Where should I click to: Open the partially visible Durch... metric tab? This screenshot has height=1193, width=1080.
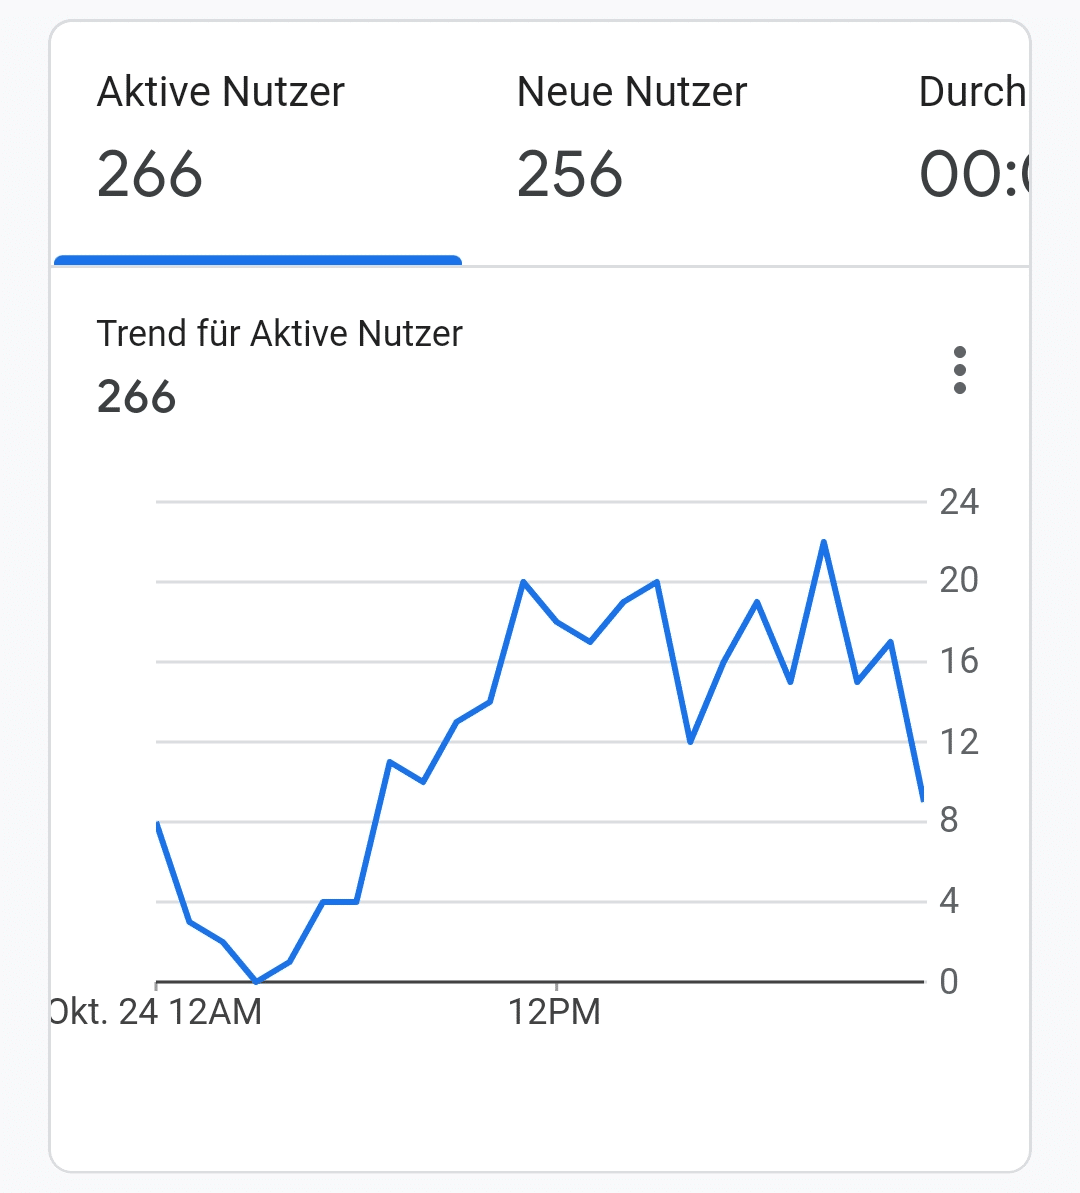[972, 140]
